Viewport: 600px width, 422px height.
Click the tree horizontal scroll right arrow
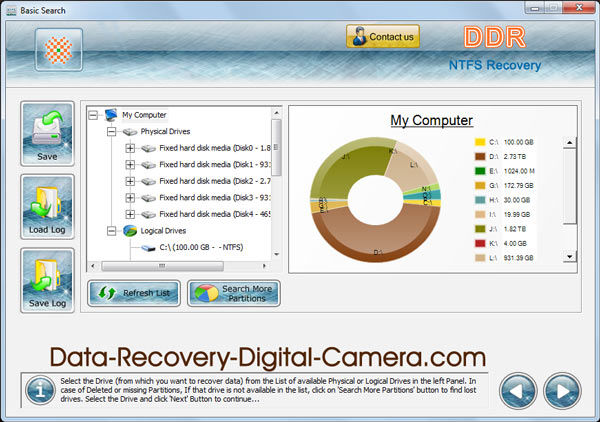264,266
